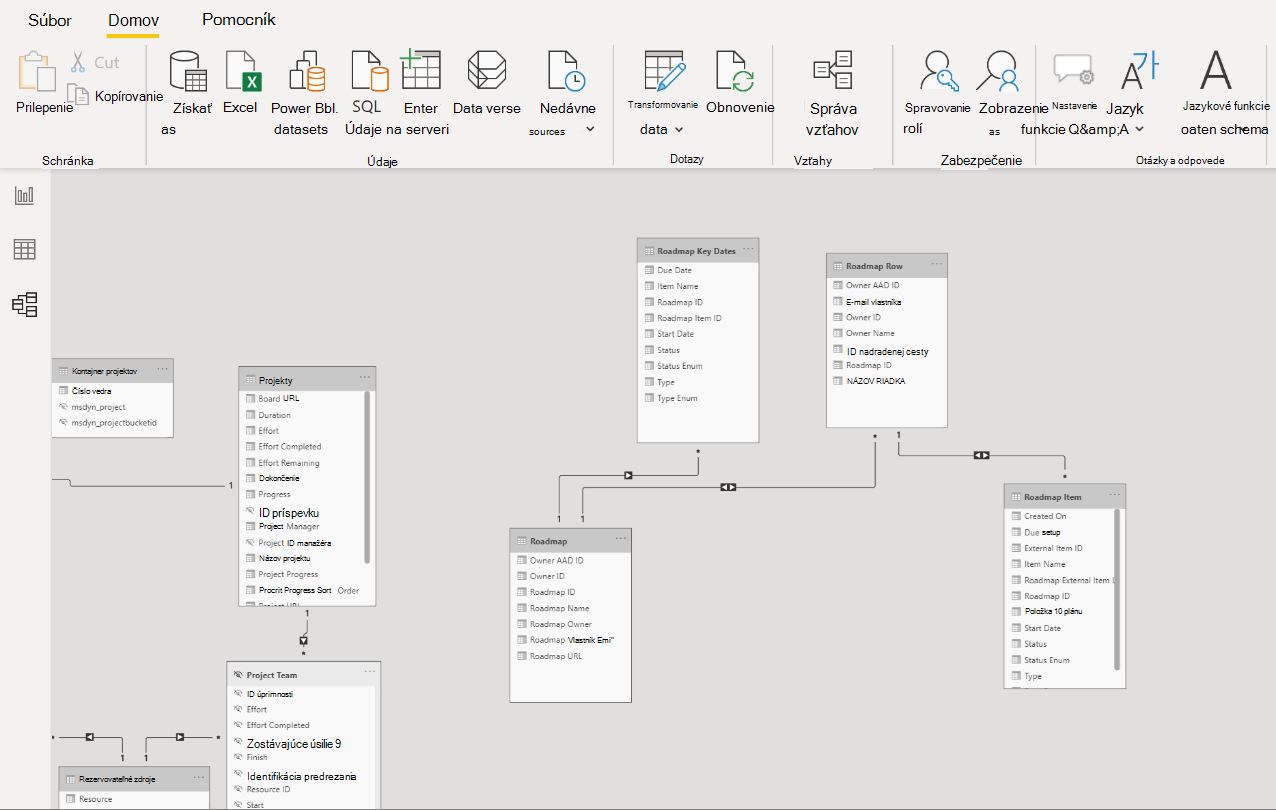Screen dimensions: 1276x810
Task: Click the Jazykové schema icon
Action: pos(1216,70)
